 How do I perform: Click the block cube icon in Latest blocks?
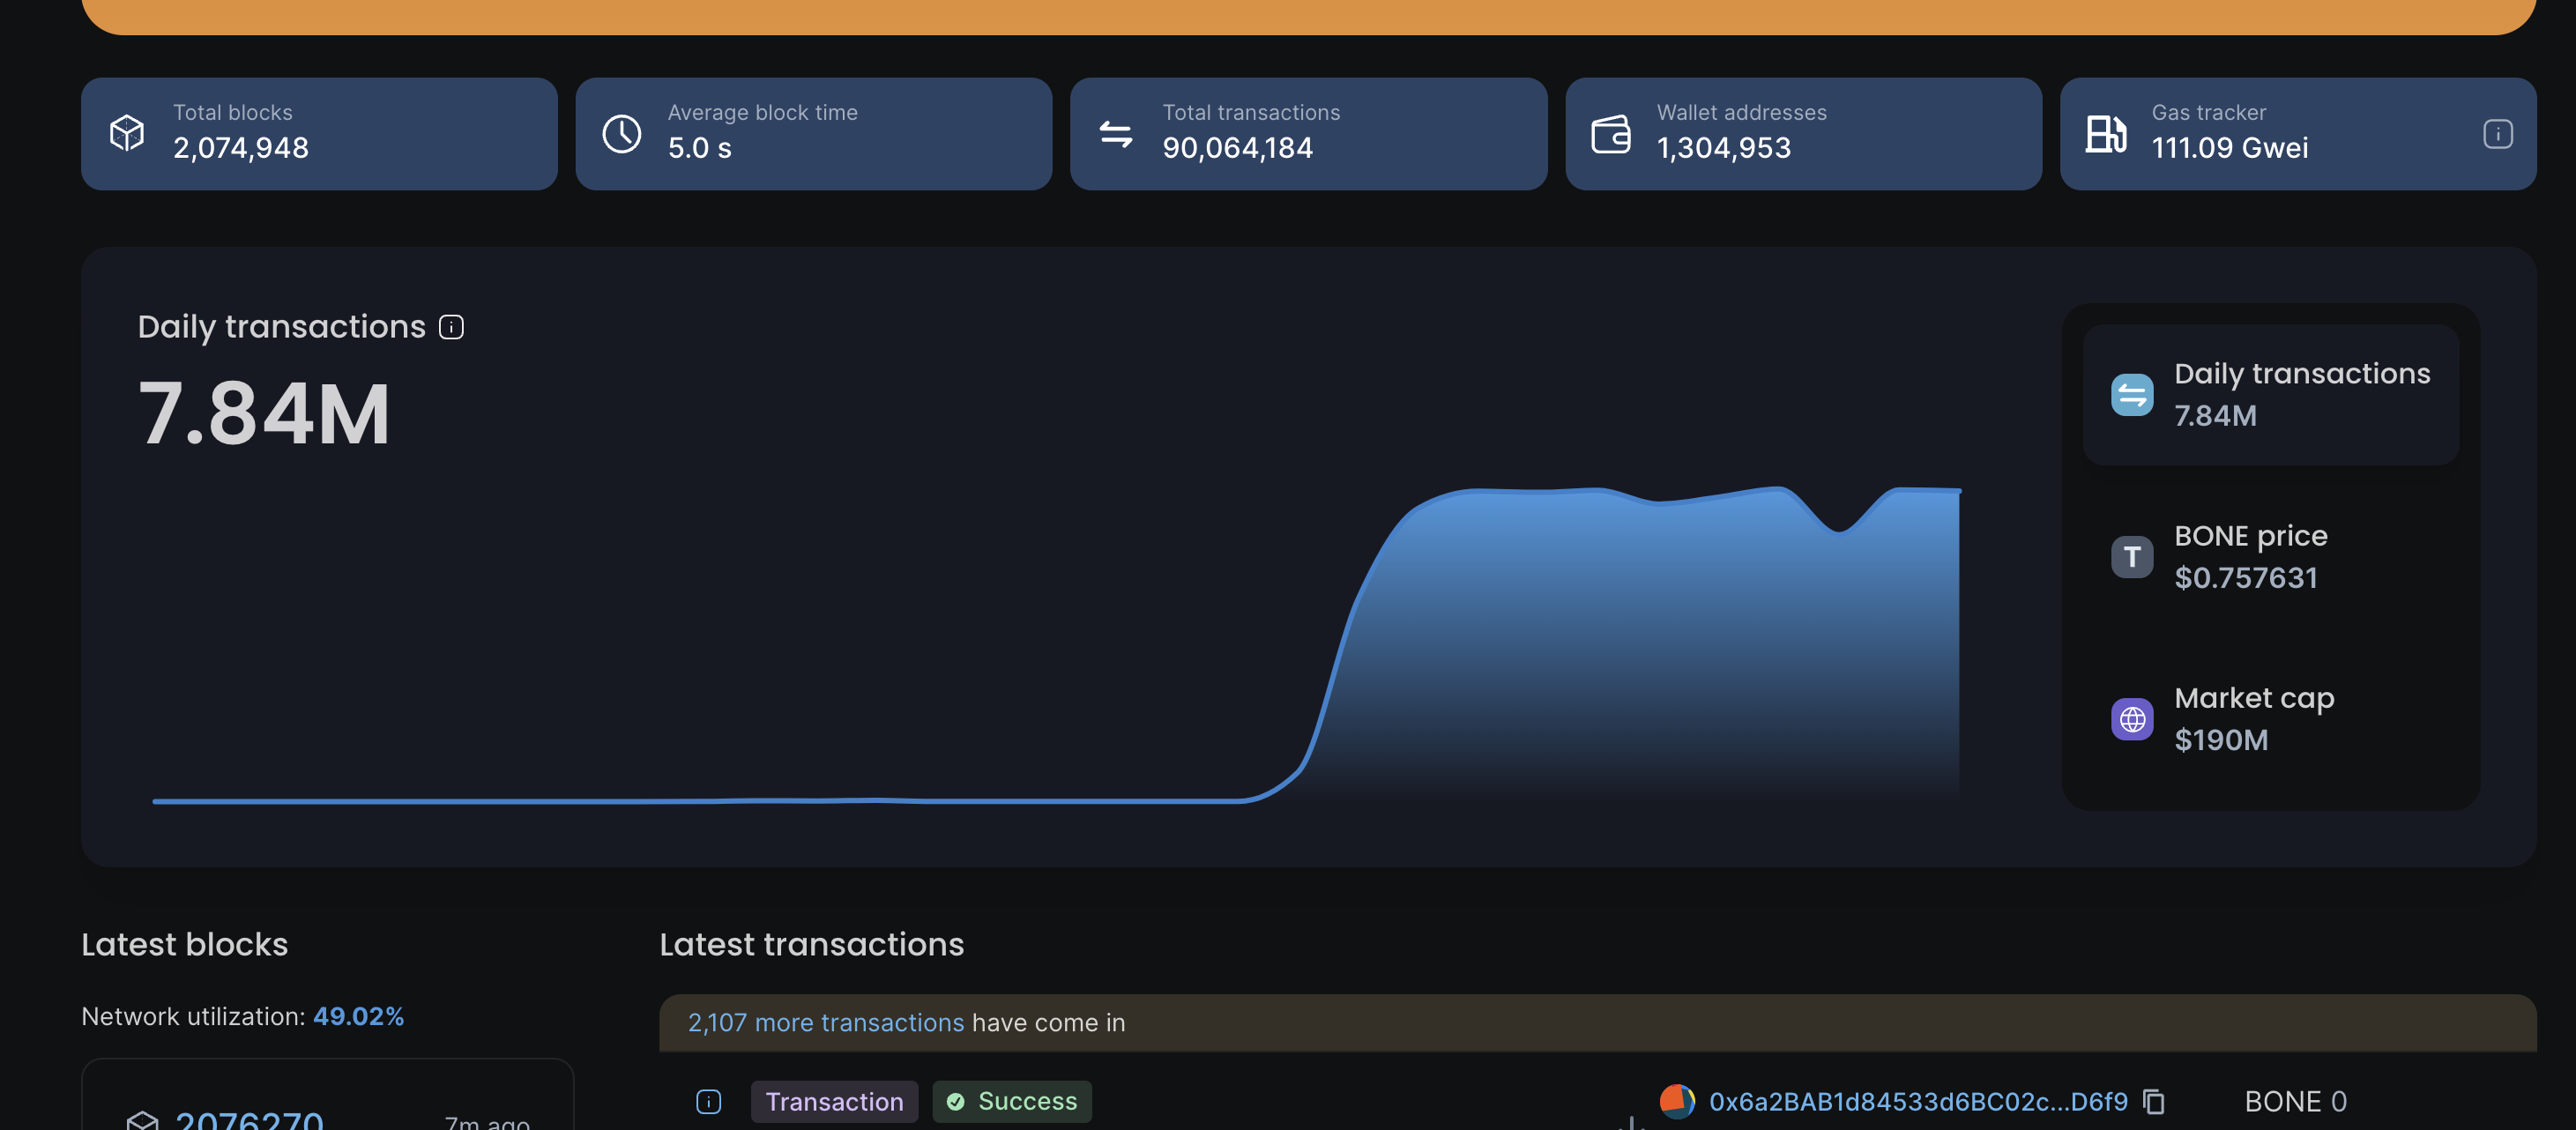143,1120
